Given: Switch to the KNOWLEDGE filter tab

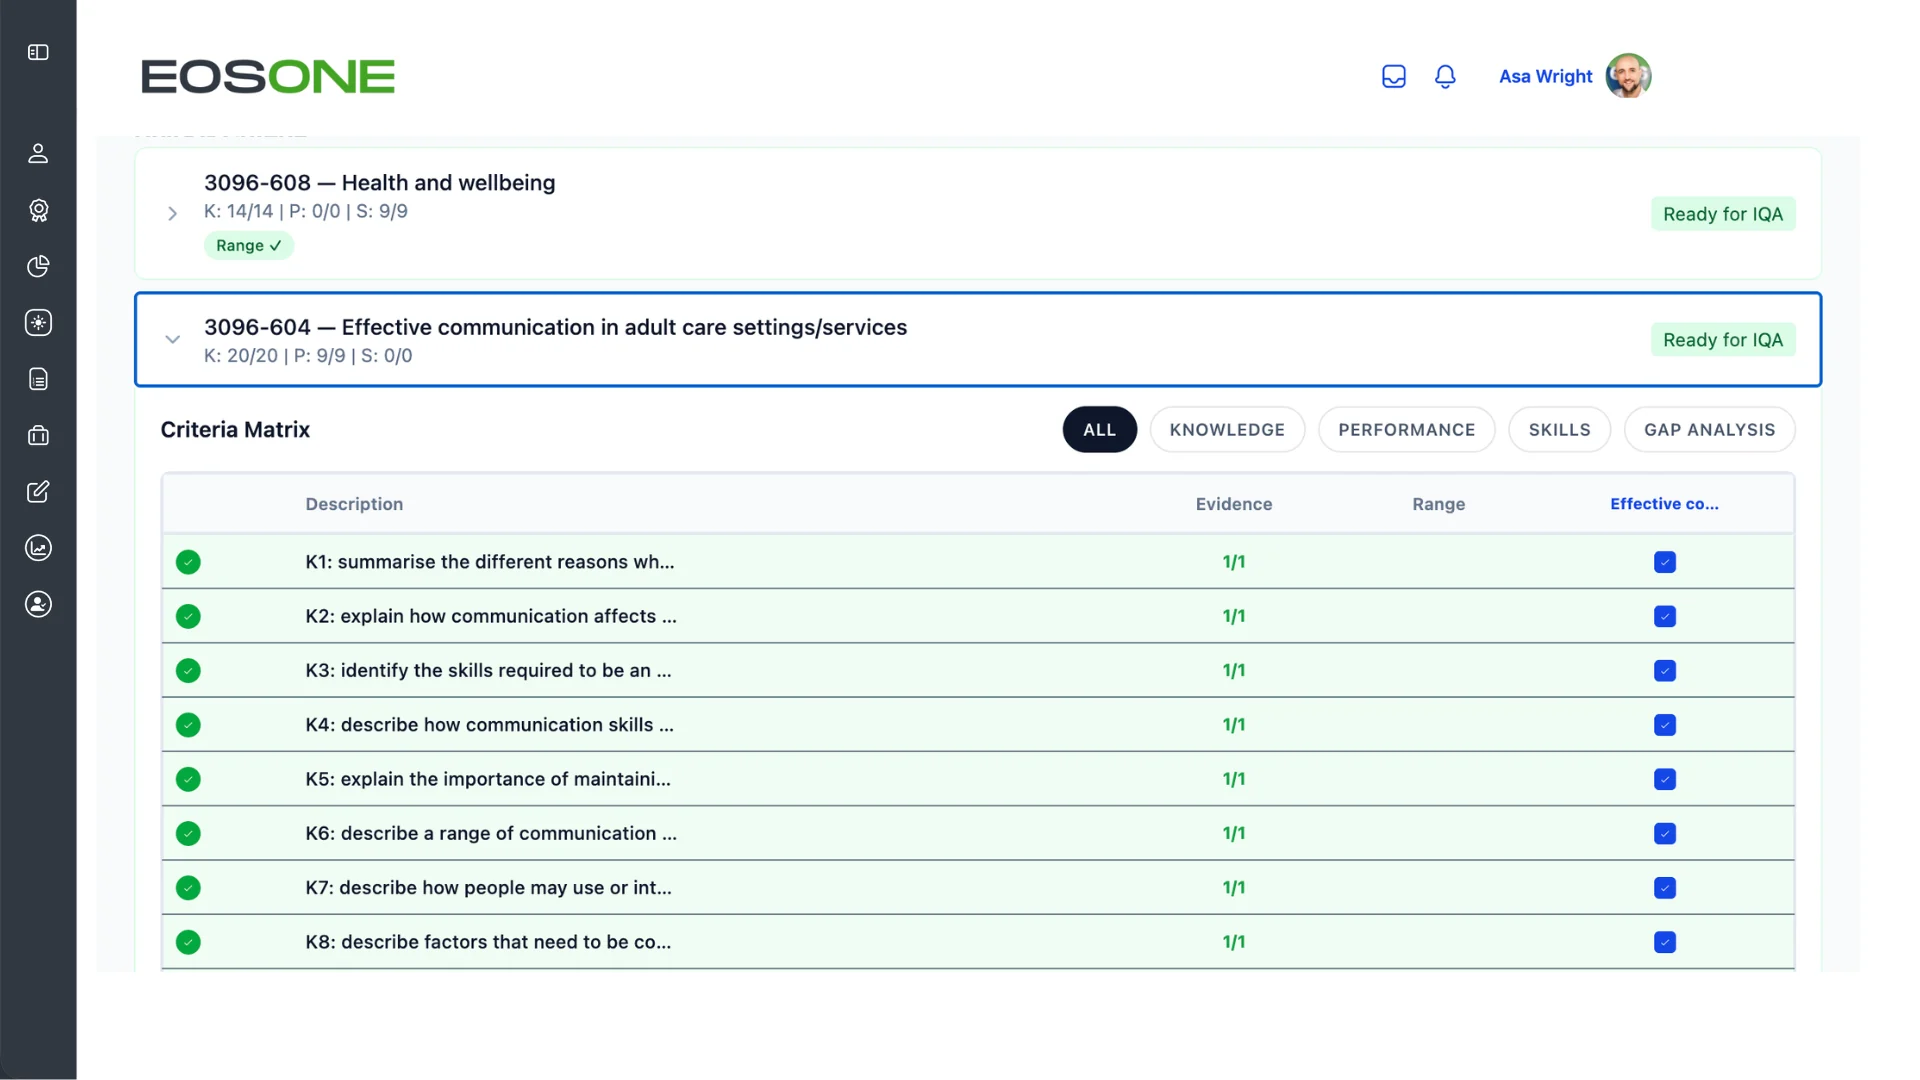Looking at the screenshot, I should (1227, 429).
